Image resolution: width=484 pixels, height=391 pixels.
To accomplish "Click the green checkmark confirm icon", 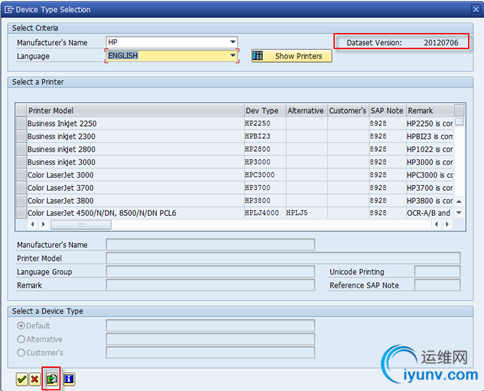I will point(22,379).
